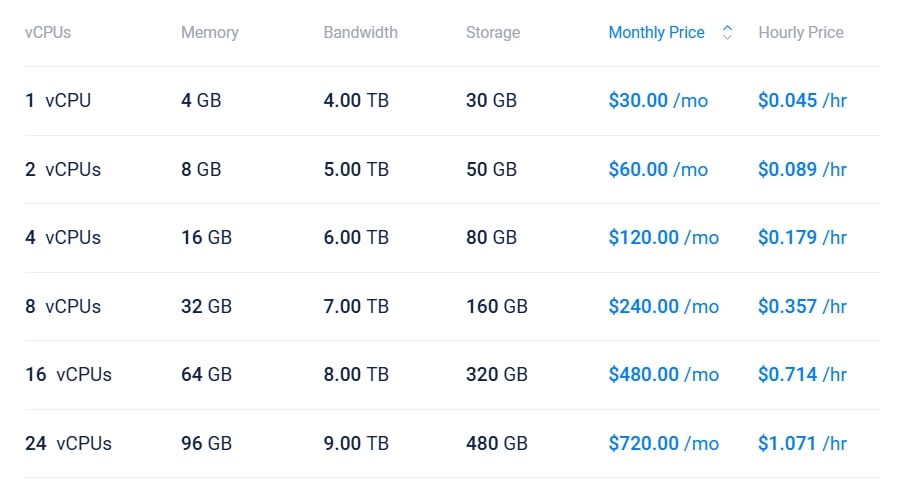Select the $1.071 /hr hourly price

[x=802, y=444]
